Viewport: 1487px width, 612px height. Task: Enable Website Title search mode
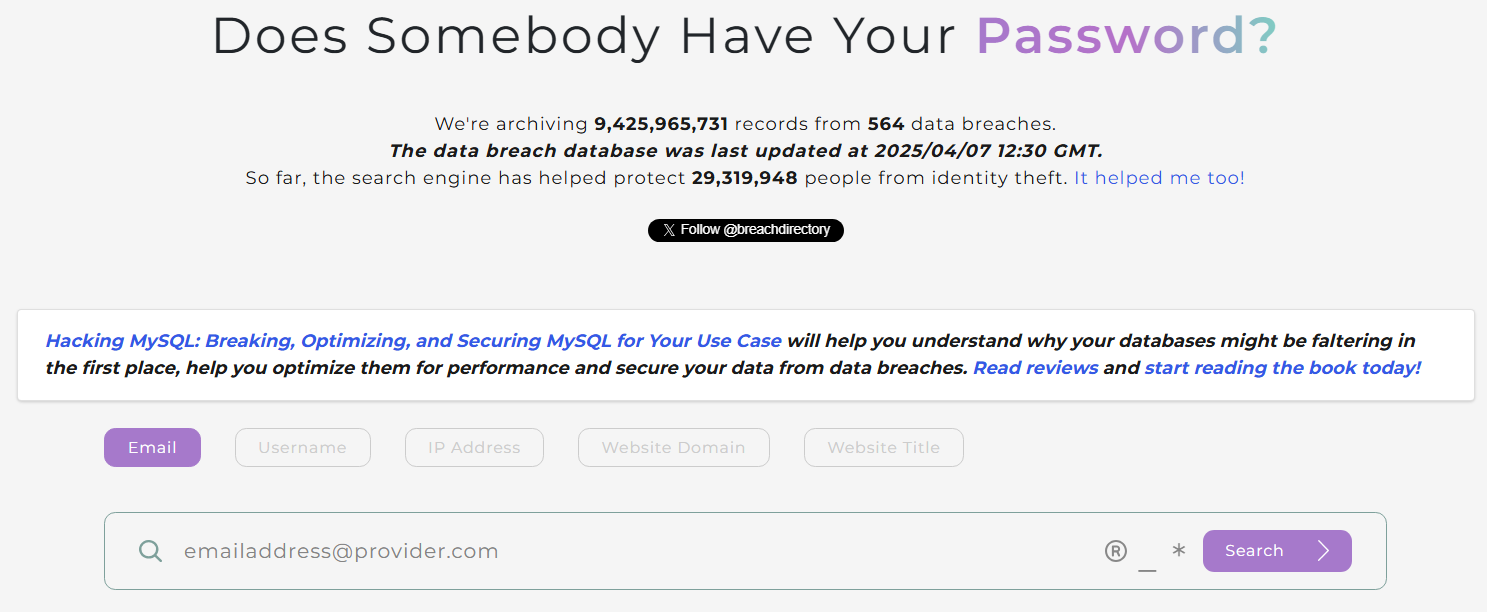click(x=883, y=447)
